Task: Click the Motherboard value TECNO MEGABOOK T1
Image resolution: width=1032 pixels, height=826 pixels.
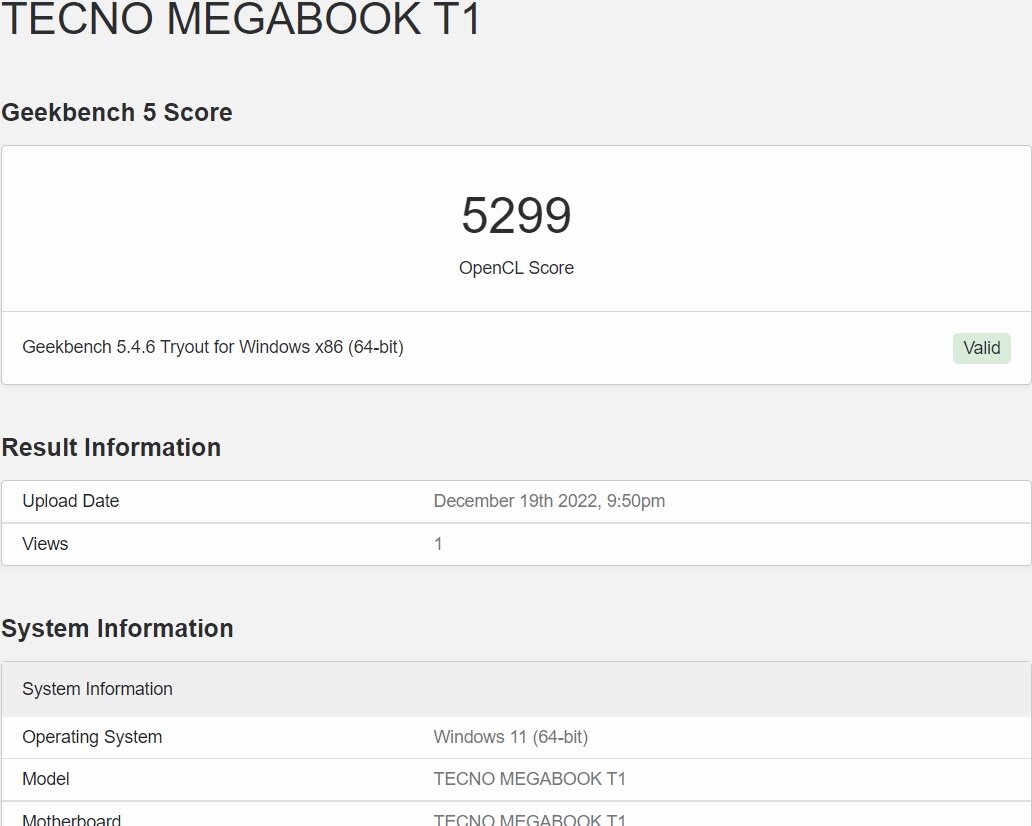Action: (529, 819)
